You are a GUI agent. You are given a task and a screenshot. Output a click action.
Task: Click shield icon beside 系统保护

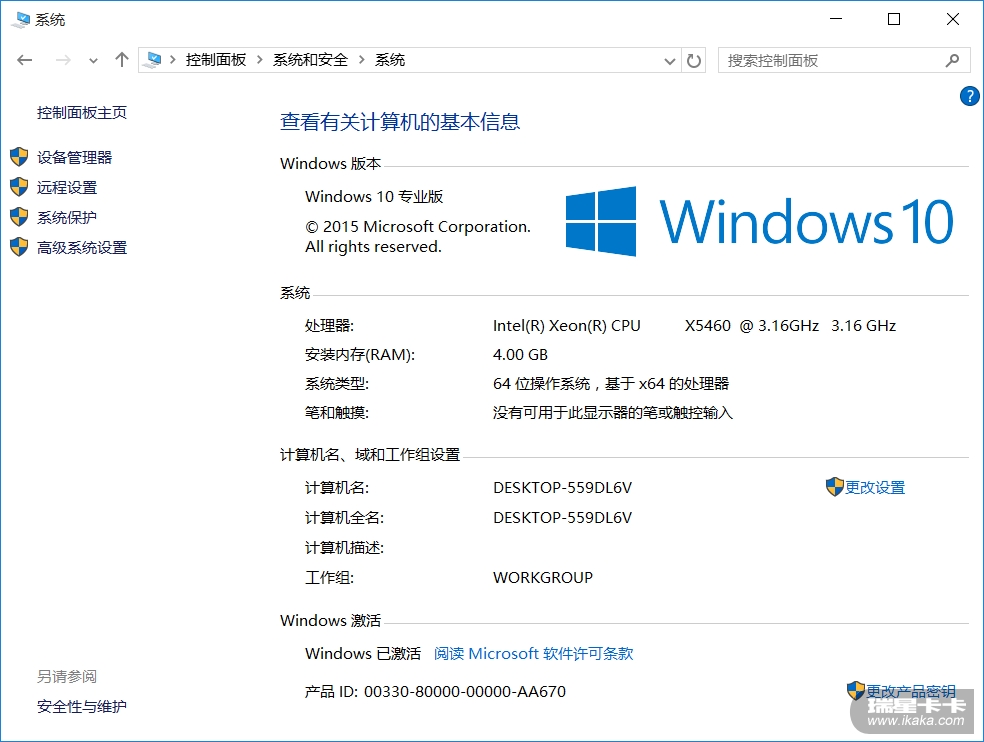(19, 217)
